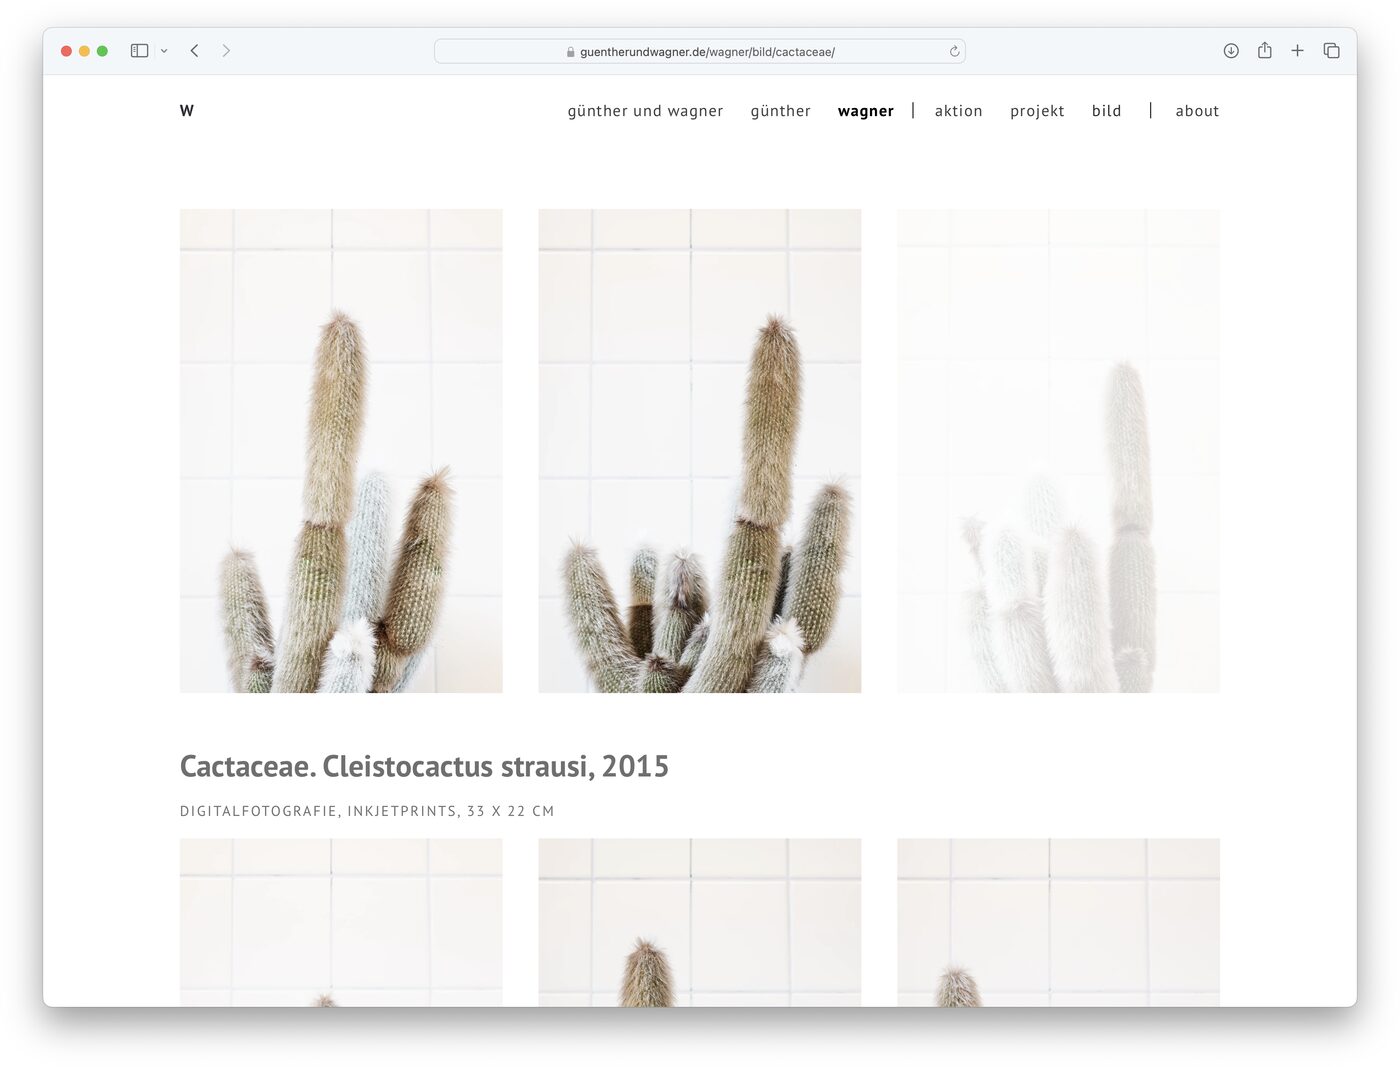Image resolution: width=1400 pixels, height=1067 pixels.
Task: Close the Safari window with red button
Action: 66,51
